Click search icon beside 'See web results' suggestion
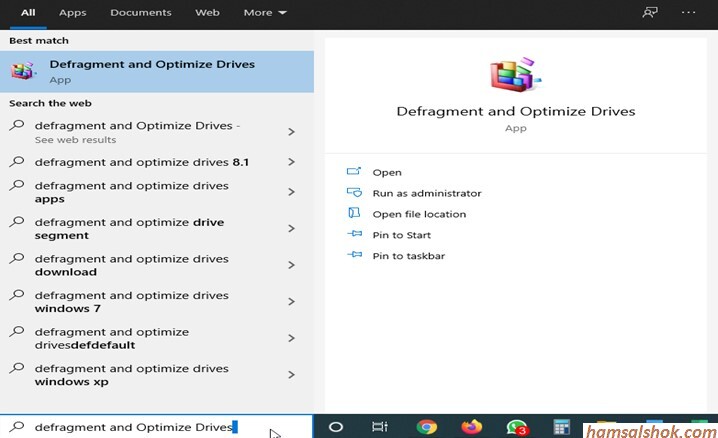718x438 pixels. pyautogui.click(x=17, y=125)
